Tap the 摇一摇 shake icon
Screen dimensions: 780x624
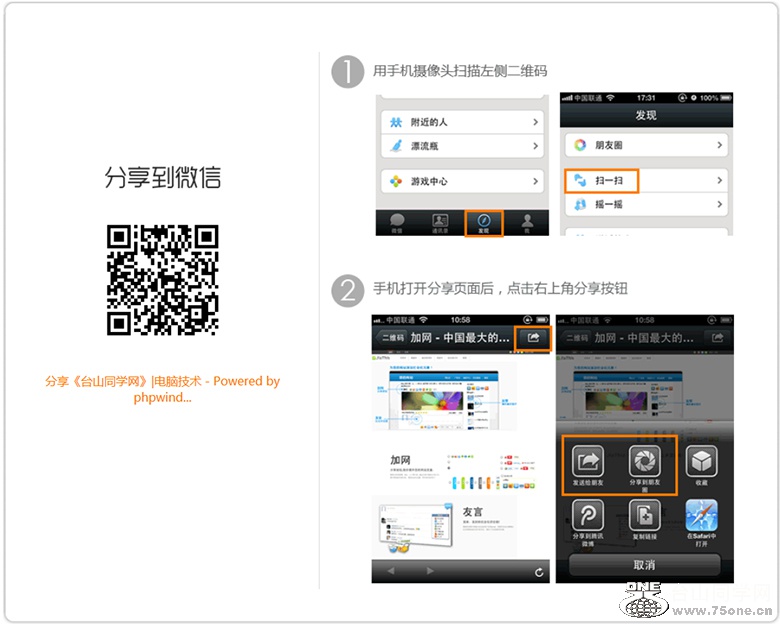click(580, 204)
